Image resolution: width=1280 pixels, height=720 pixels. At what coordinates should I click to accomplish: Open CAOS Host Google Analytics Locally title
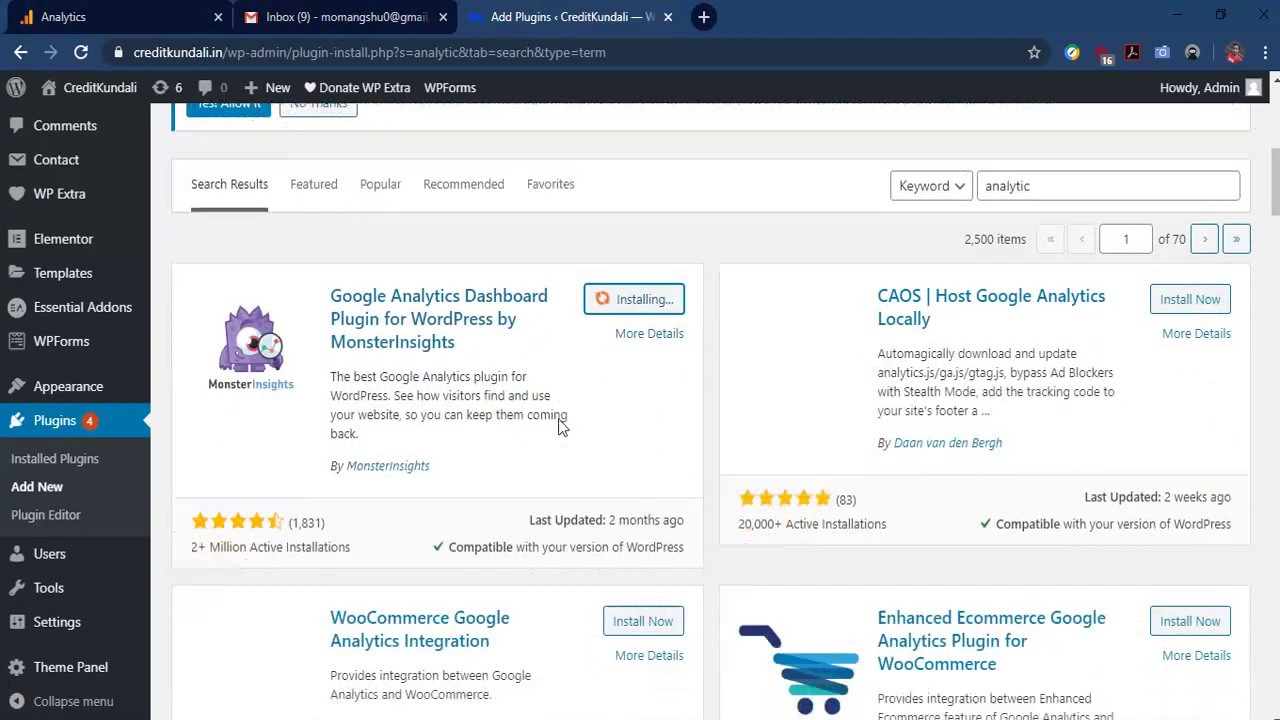pos(991,308)
